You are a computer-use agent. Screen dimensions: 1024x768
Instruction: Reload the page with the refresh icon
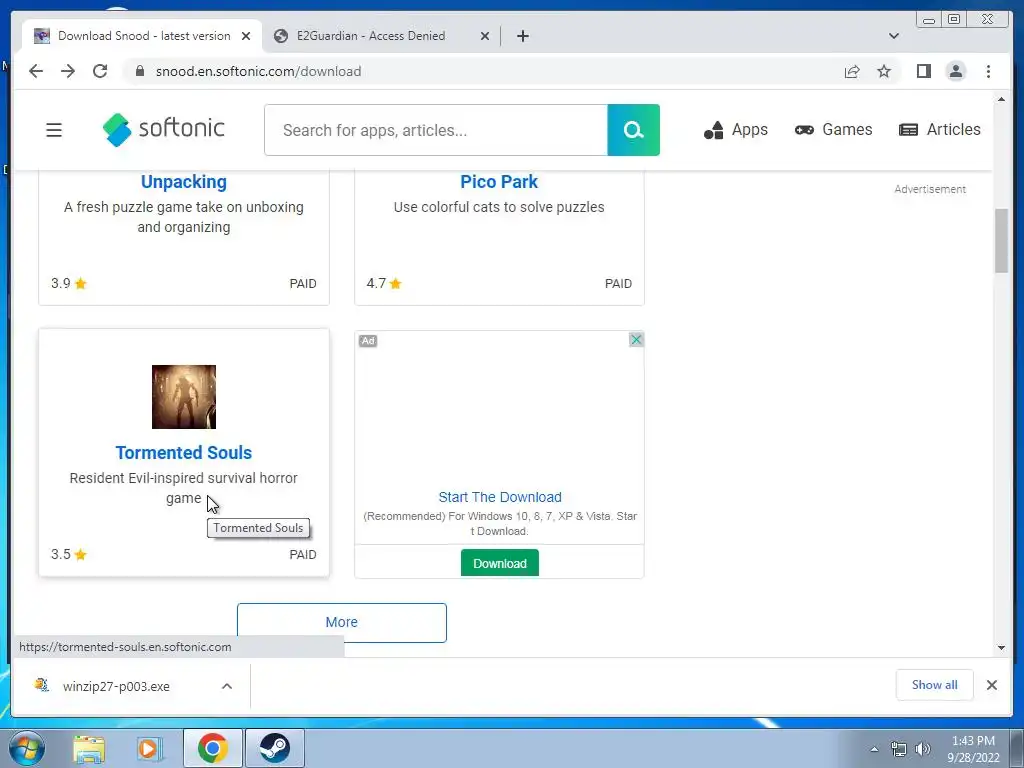click(100, 71)
